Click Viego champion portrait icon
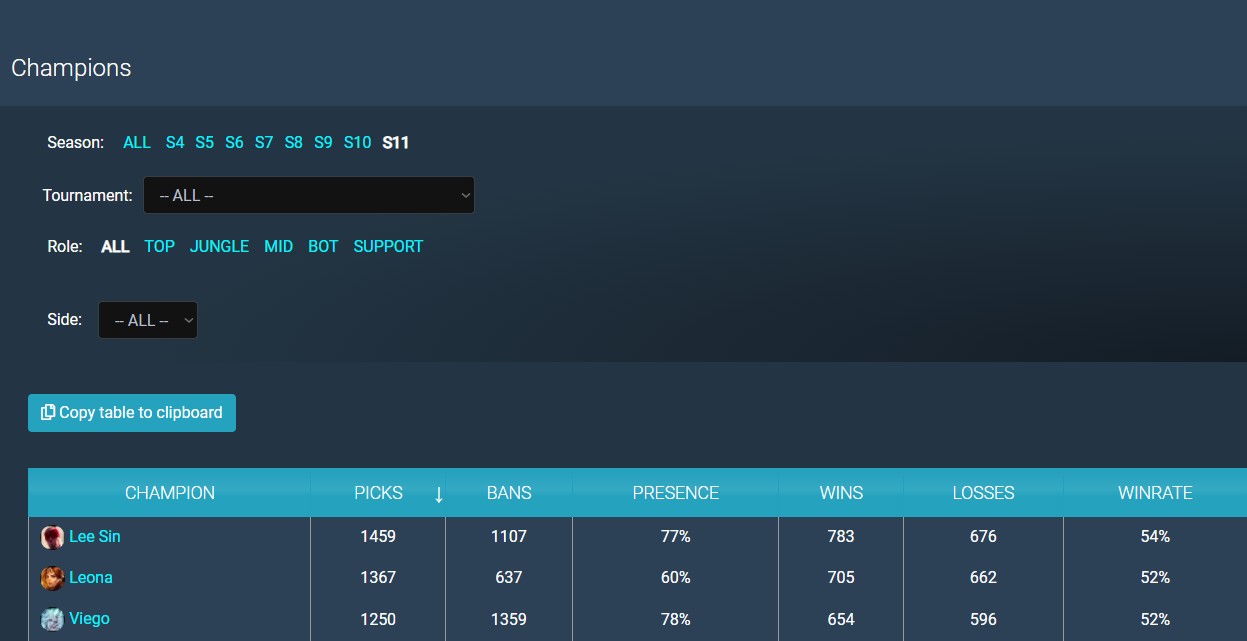 click(x=52, y=619)
